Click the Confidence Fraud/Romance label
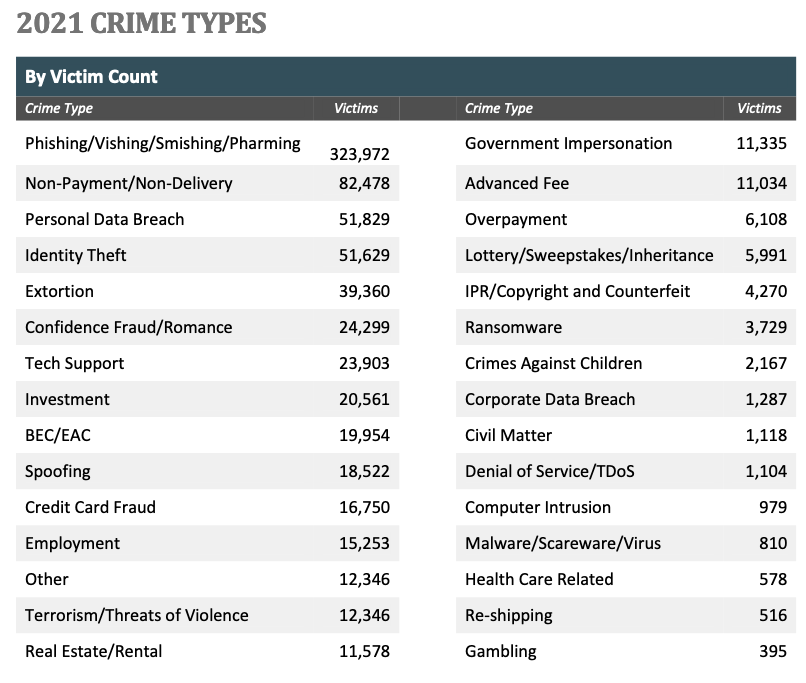 point(128,327)
